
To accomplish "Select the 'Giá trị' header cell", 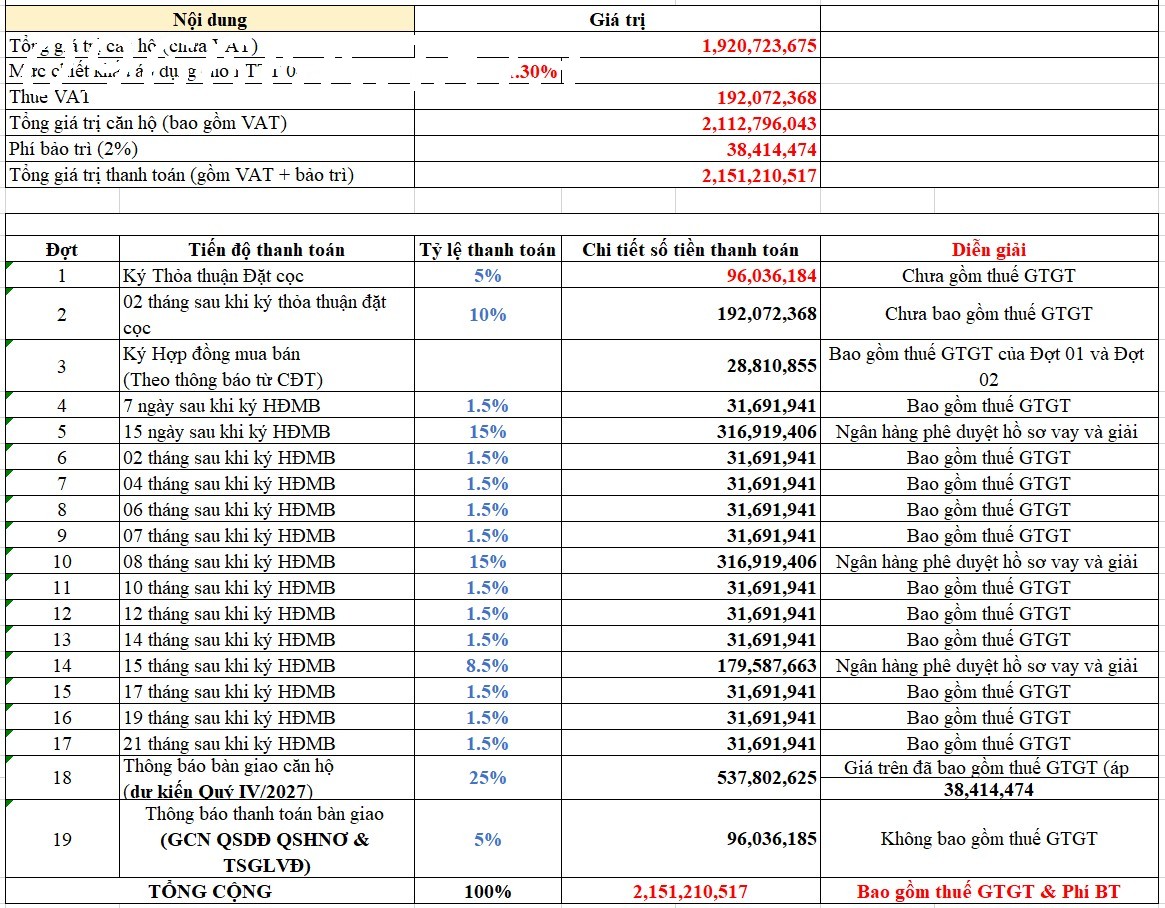I will [617, 19].
